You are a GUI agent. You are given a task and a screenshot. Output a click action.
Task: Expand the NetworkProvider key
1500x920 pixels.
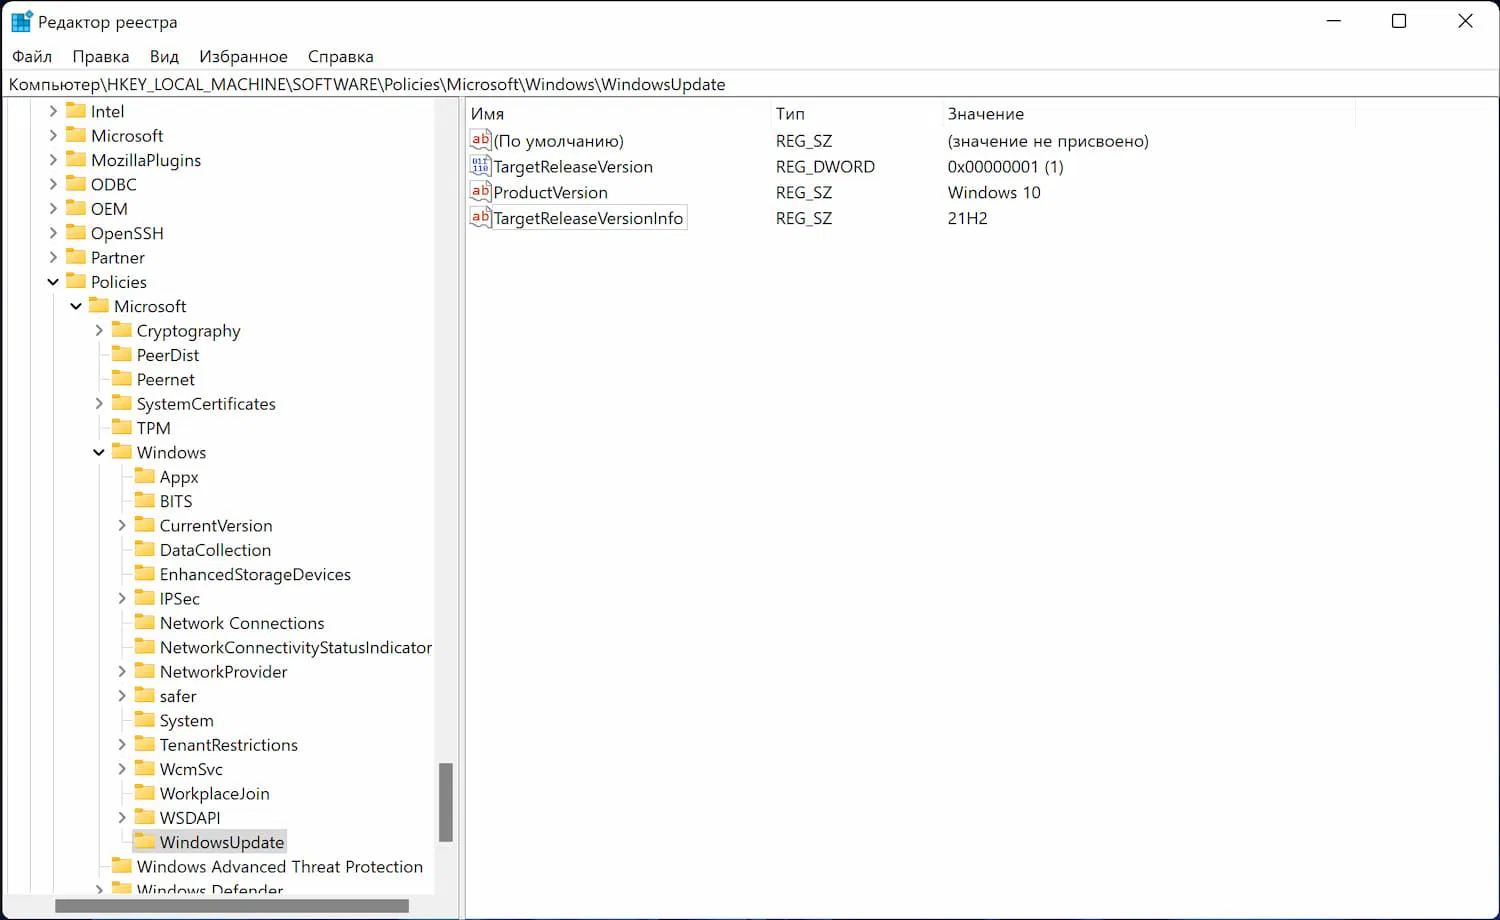point(122,671)
